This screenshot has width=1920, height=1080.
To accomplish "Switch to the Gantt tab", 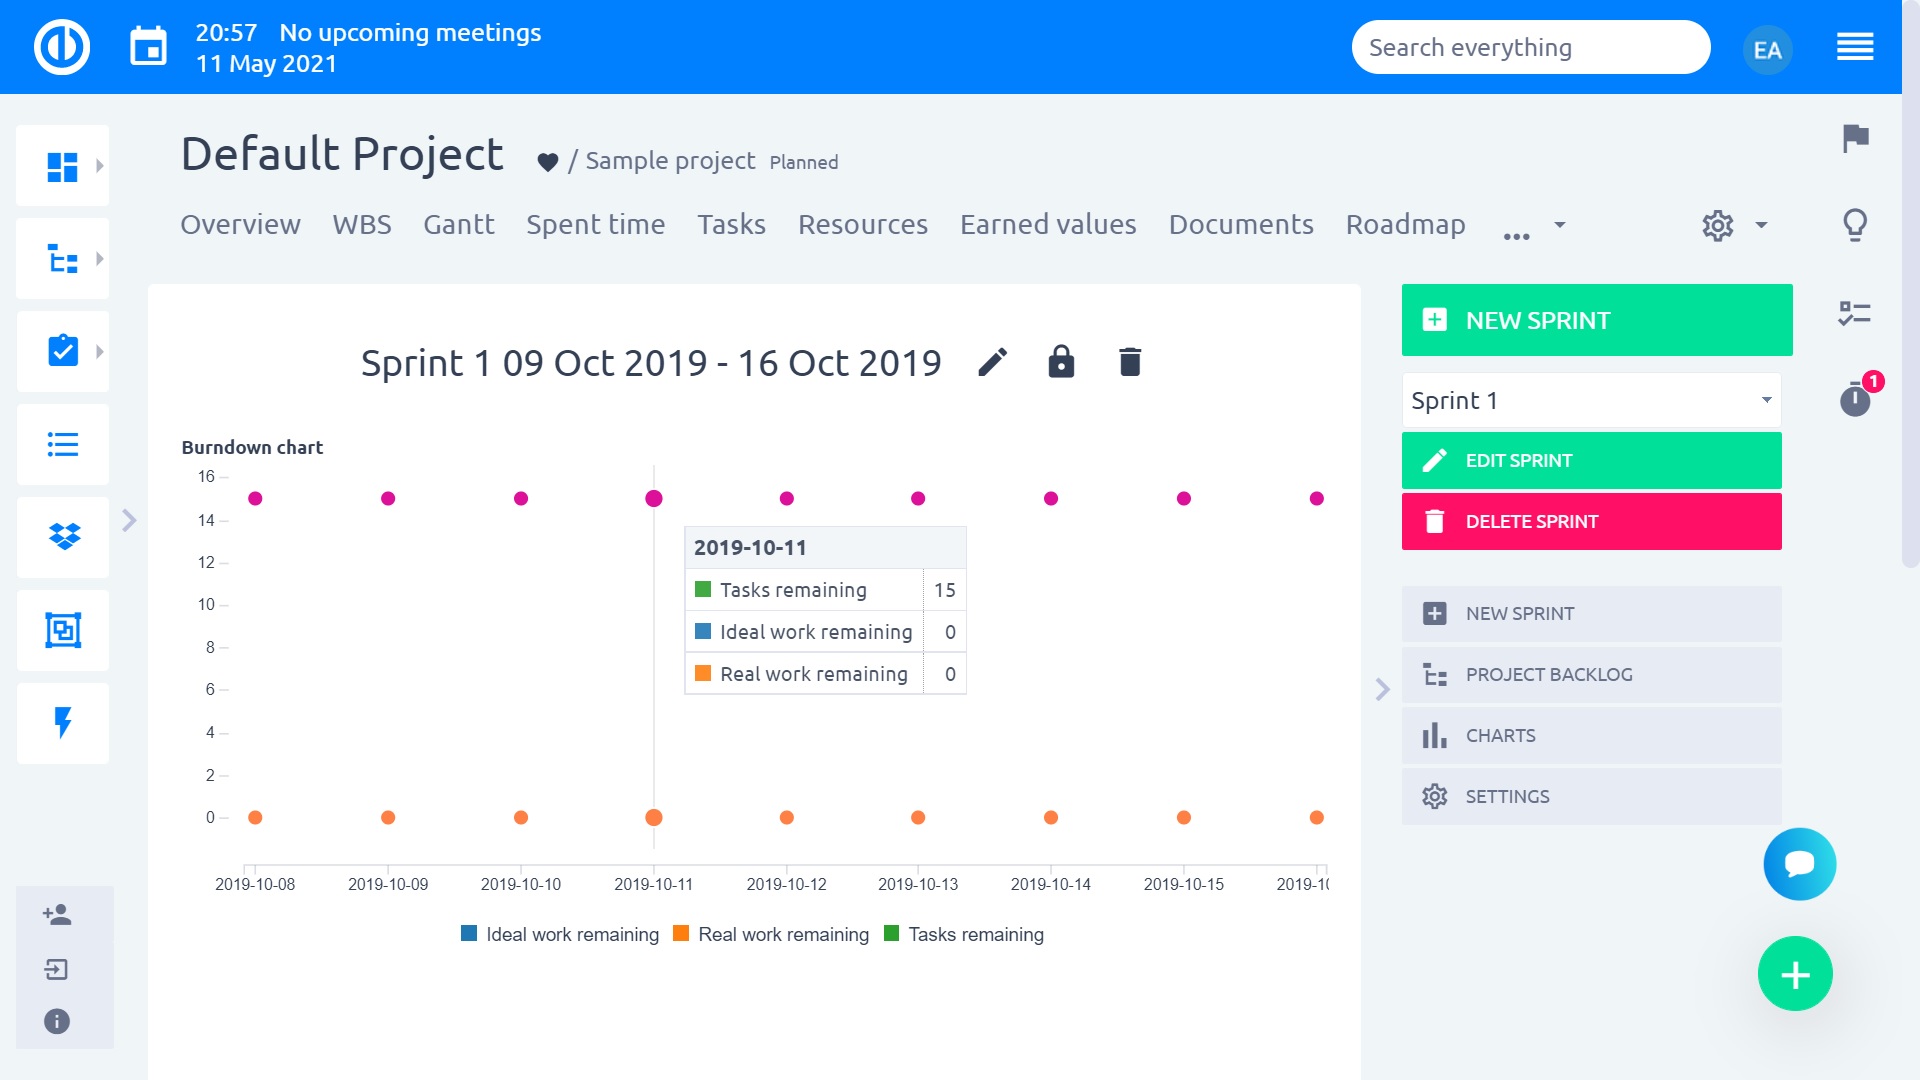I will click(x=458, y=225).
